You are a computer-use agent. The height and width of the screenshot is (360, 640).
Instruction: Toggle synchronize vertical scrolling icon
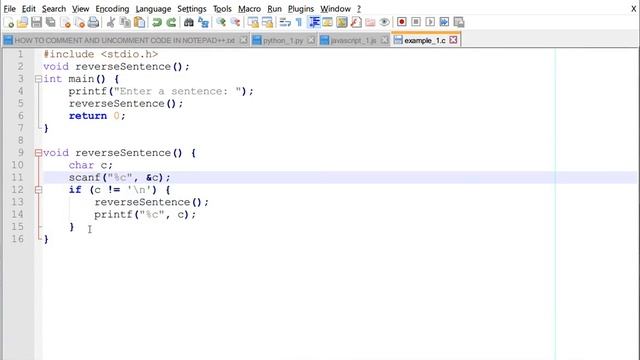253,22
